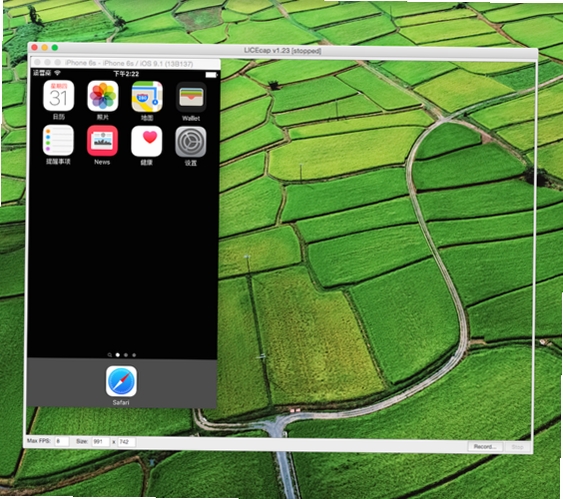This screenshot has height=499, width=563.
Task: Launch the News app
Action: point(102,141)
